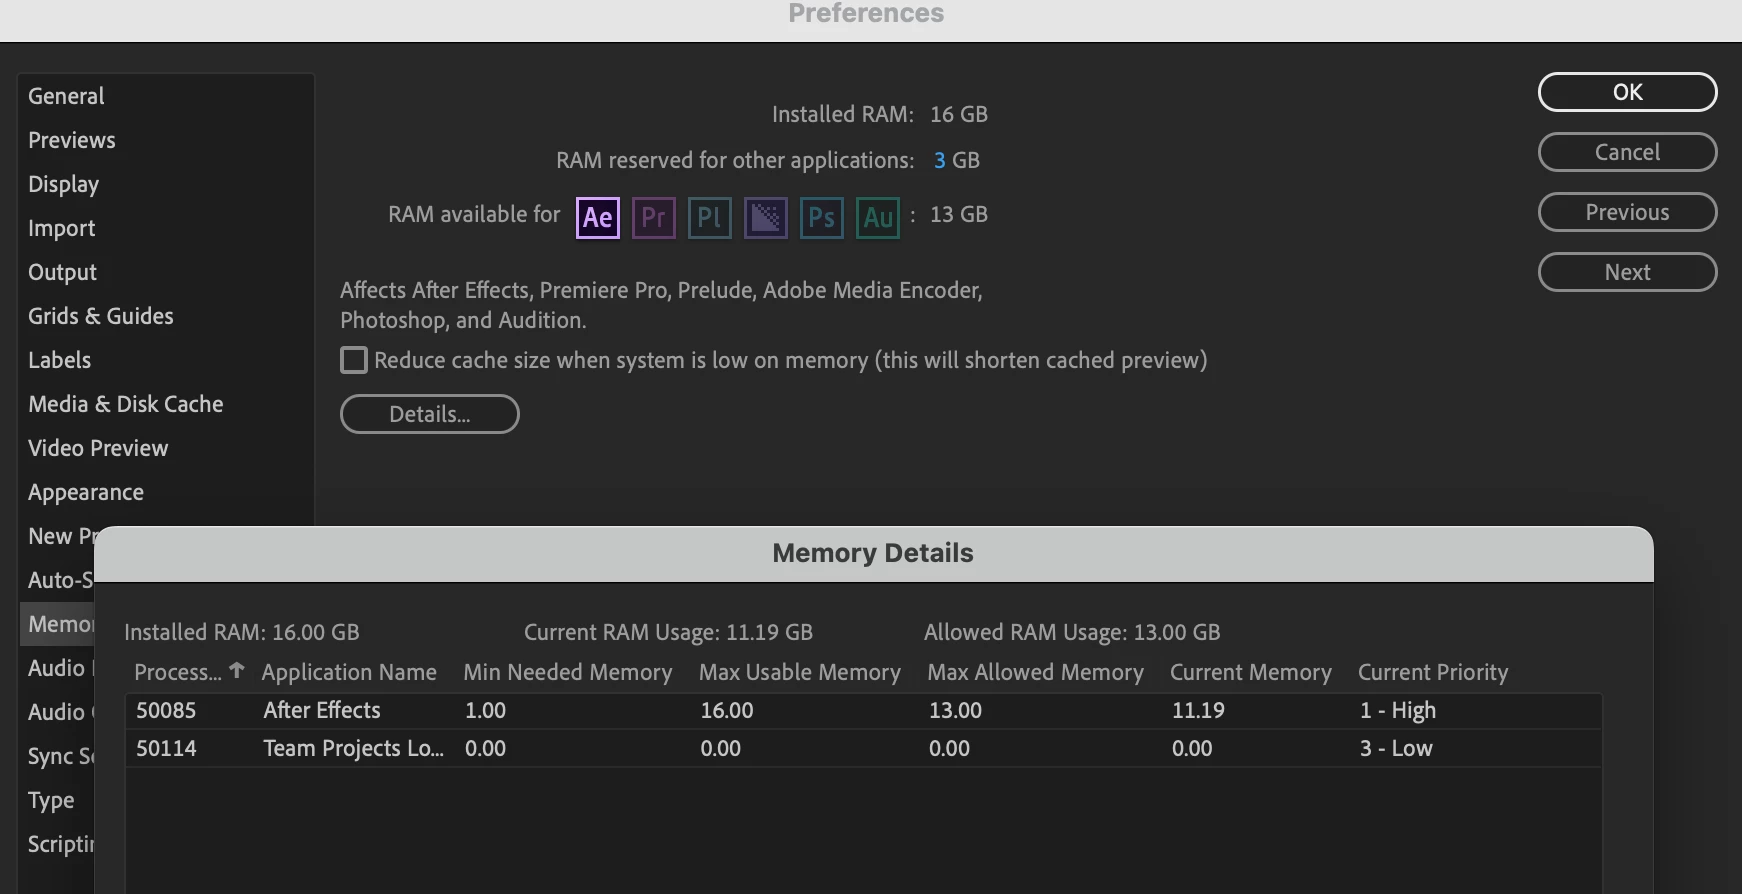The height and width of the screenshot is (894, 1742).
Task: Click the 16.00 max usable memory cell
Action: [727, 710]
